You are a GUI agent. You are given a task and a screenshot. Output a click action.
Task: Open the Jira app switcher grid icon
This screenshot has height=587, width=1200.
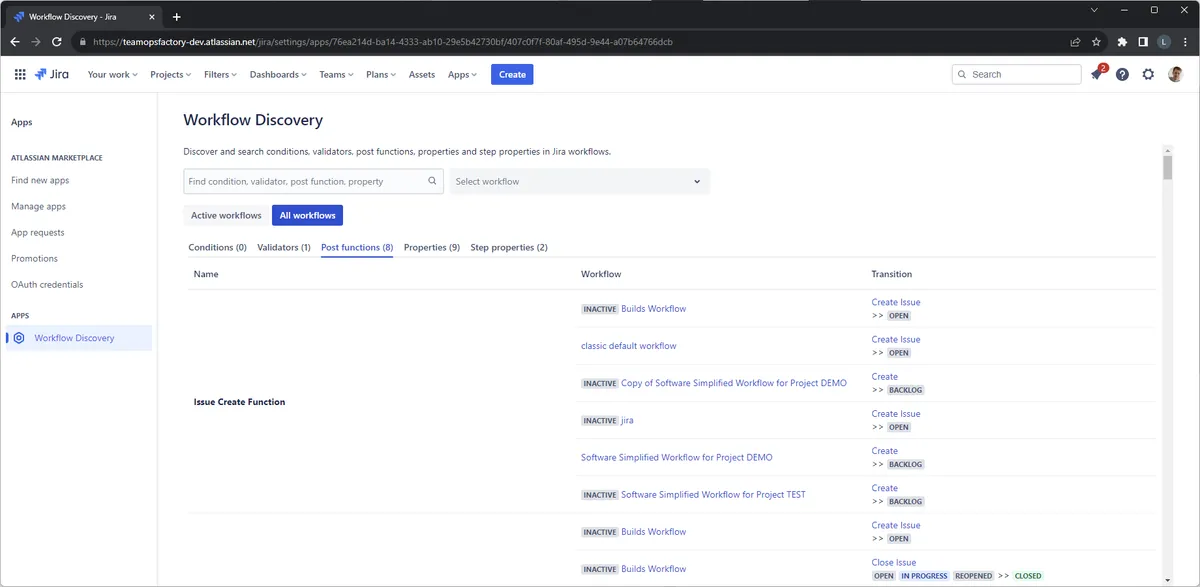coord(20,74)
